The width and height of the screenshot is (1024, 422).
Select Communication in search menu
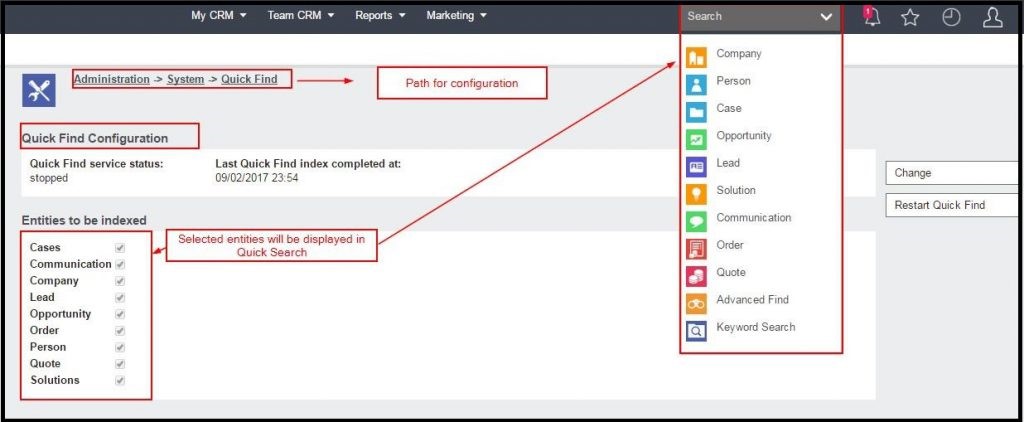click(754, 218)
